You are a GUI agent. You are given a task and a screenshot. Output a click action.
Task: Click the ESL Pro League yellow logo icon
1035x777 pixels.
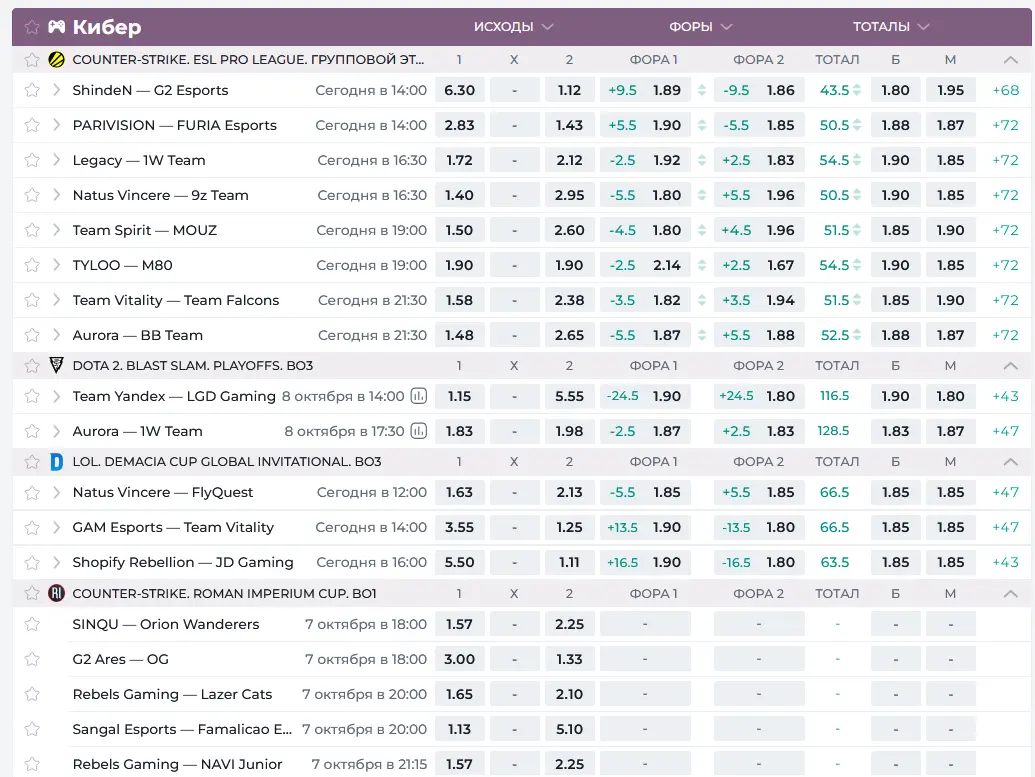57,59
